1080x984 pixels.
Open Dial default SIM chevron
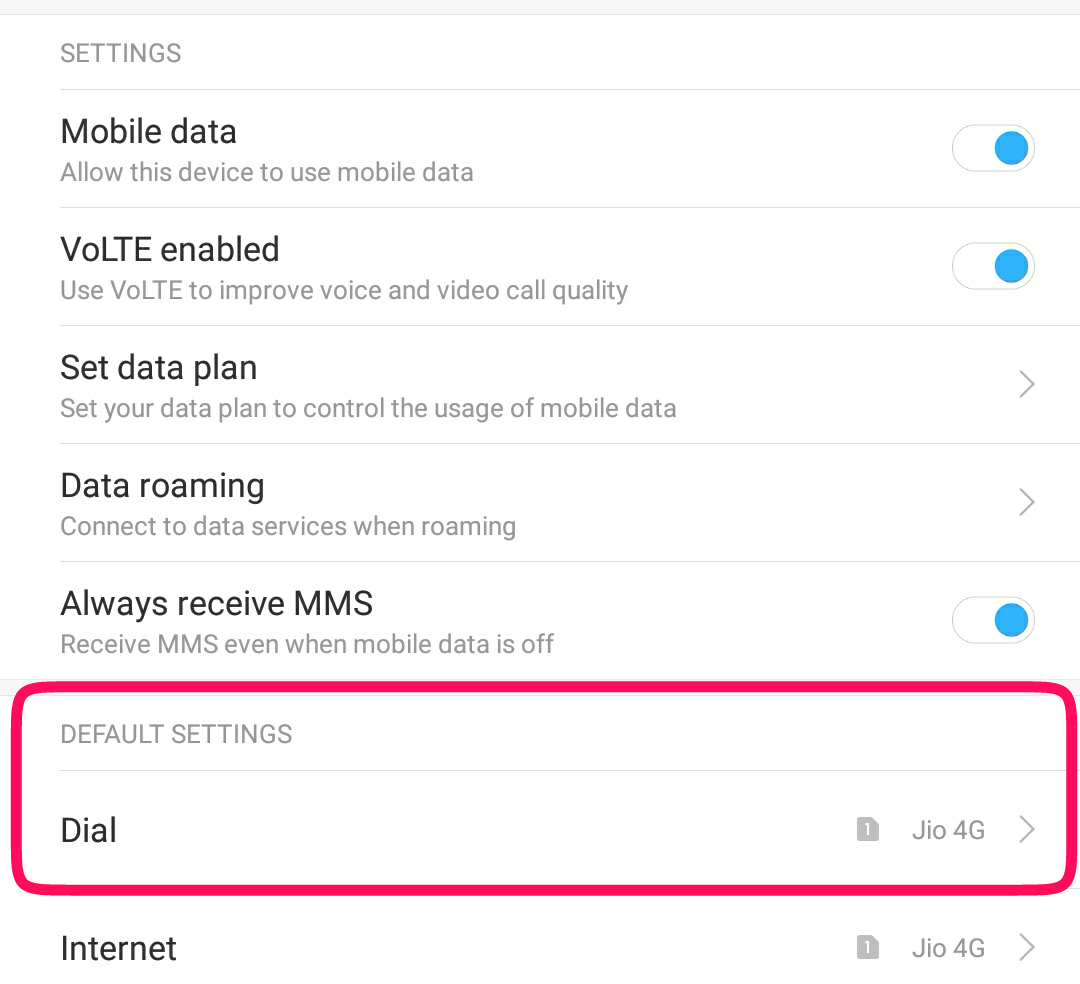[1026, 829]
